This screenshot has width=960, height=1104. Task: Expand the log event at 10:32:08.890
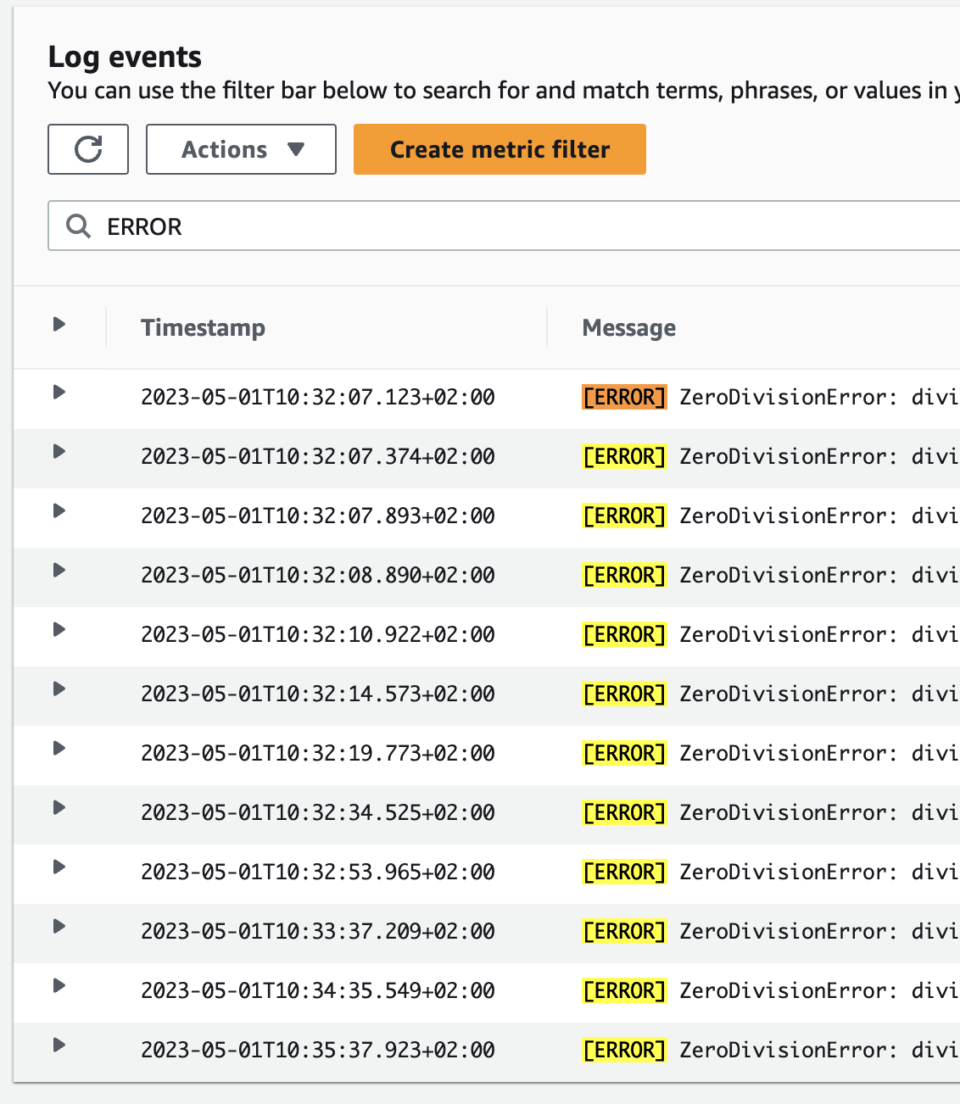59,570
